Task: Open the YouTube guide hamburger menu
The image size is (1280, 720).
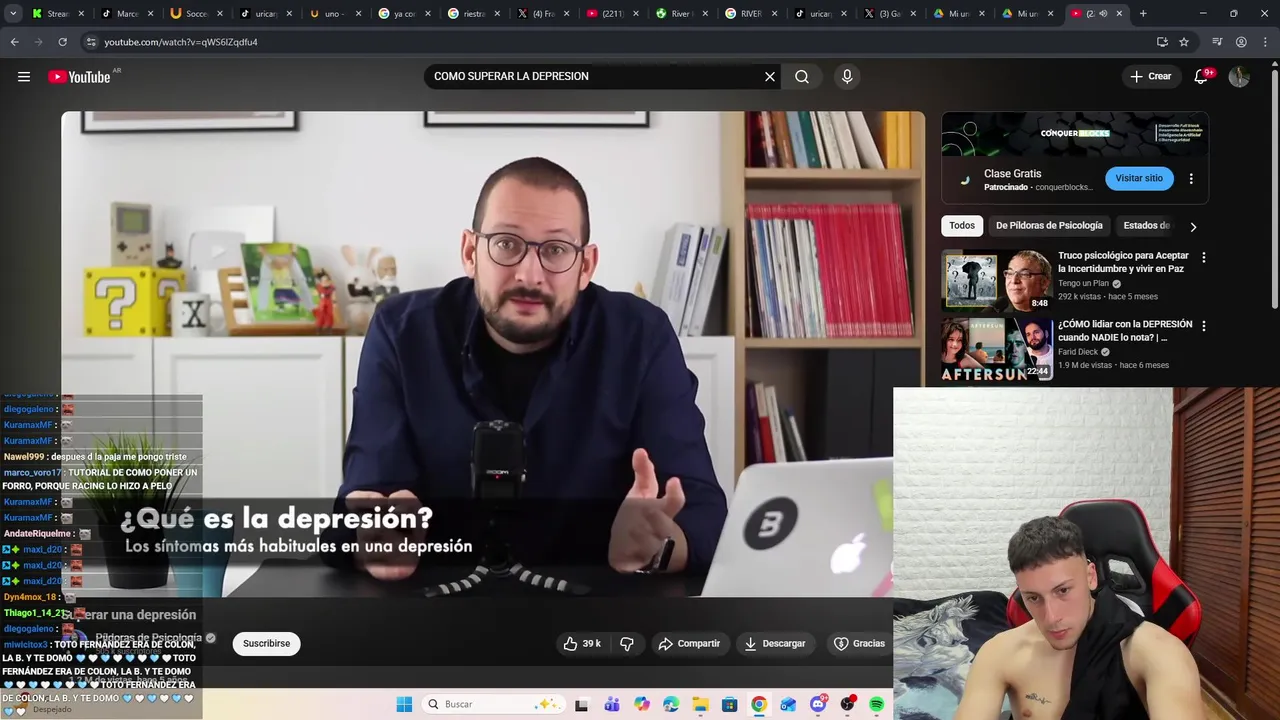Action: point(24,77)
